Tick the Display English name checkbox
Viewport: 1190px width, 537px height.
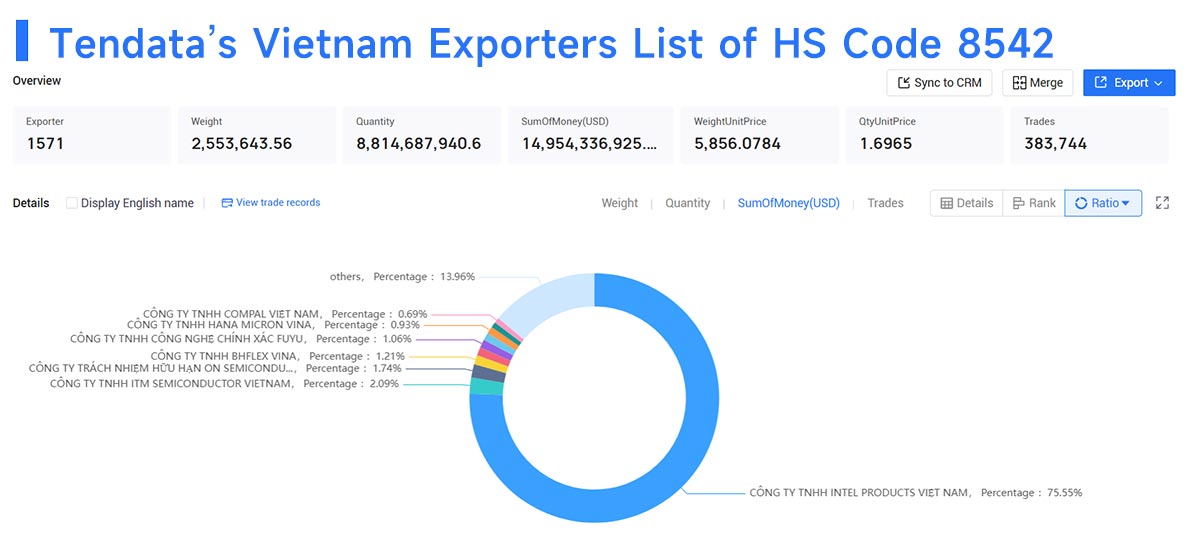71,203
